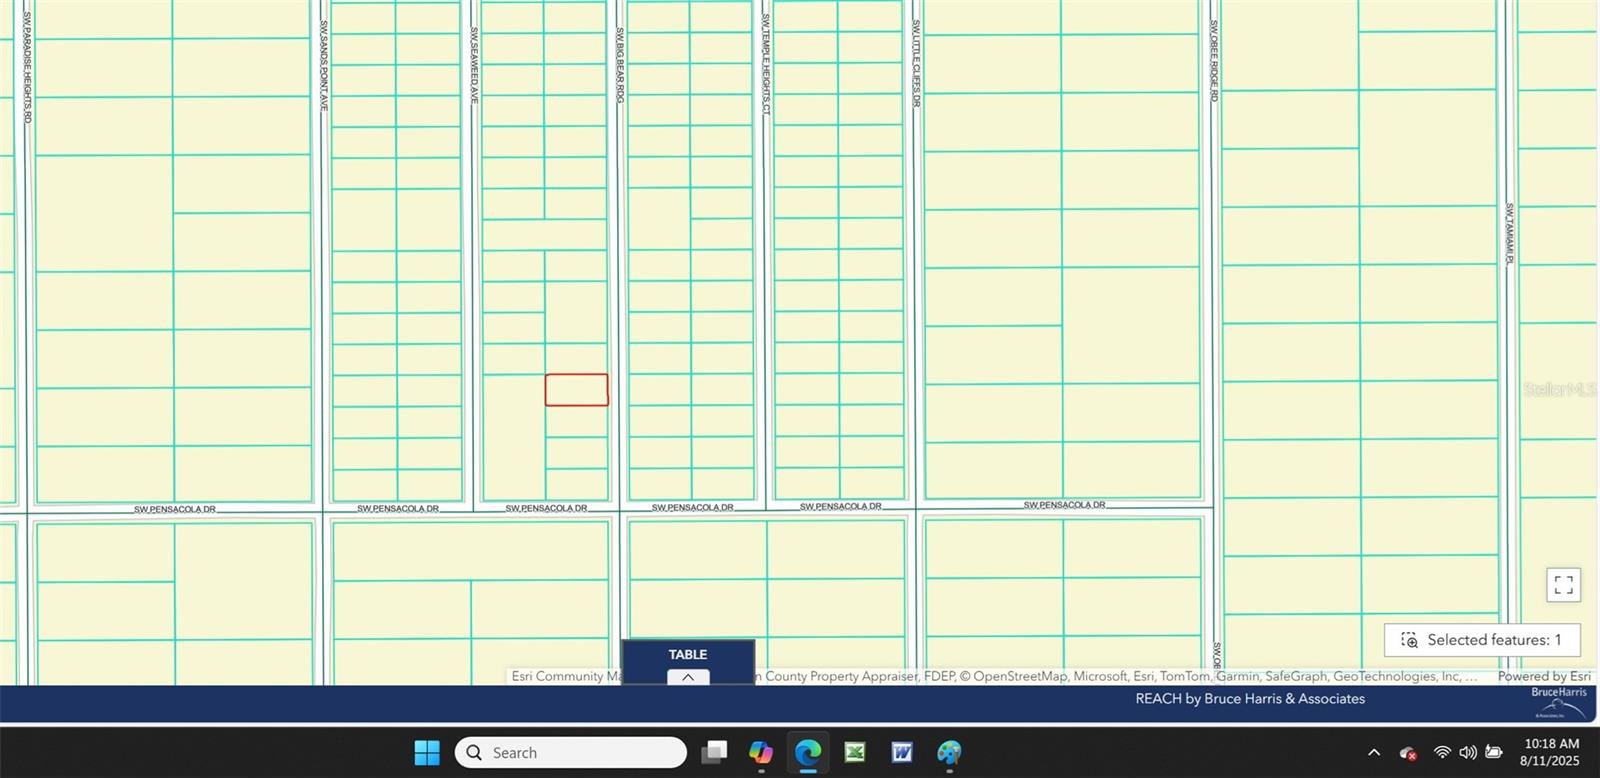Expand the TABLE panel with chevron
The image size is (1600, 778).
click(x=688, y=677)
